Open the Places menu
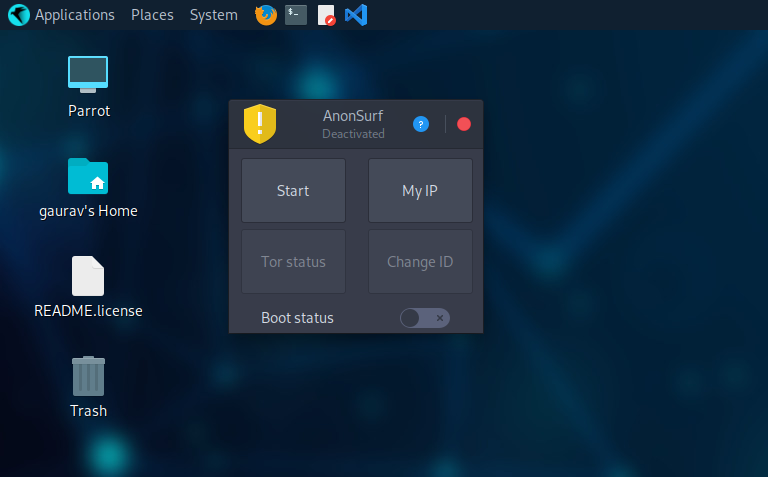 (152, 15)
